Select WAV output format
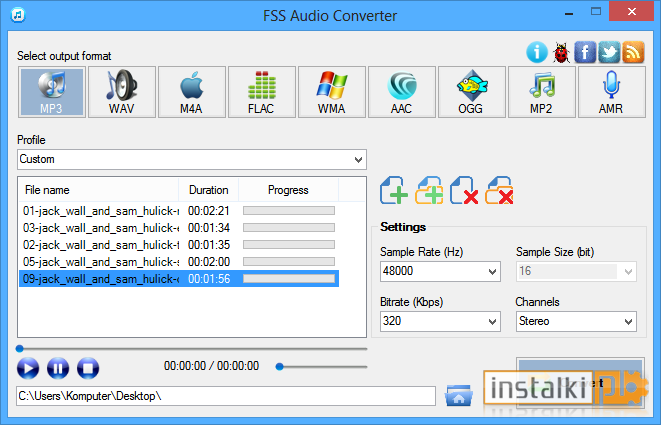Viewport: 661px width, 425px height. click(x=121, y=92)
